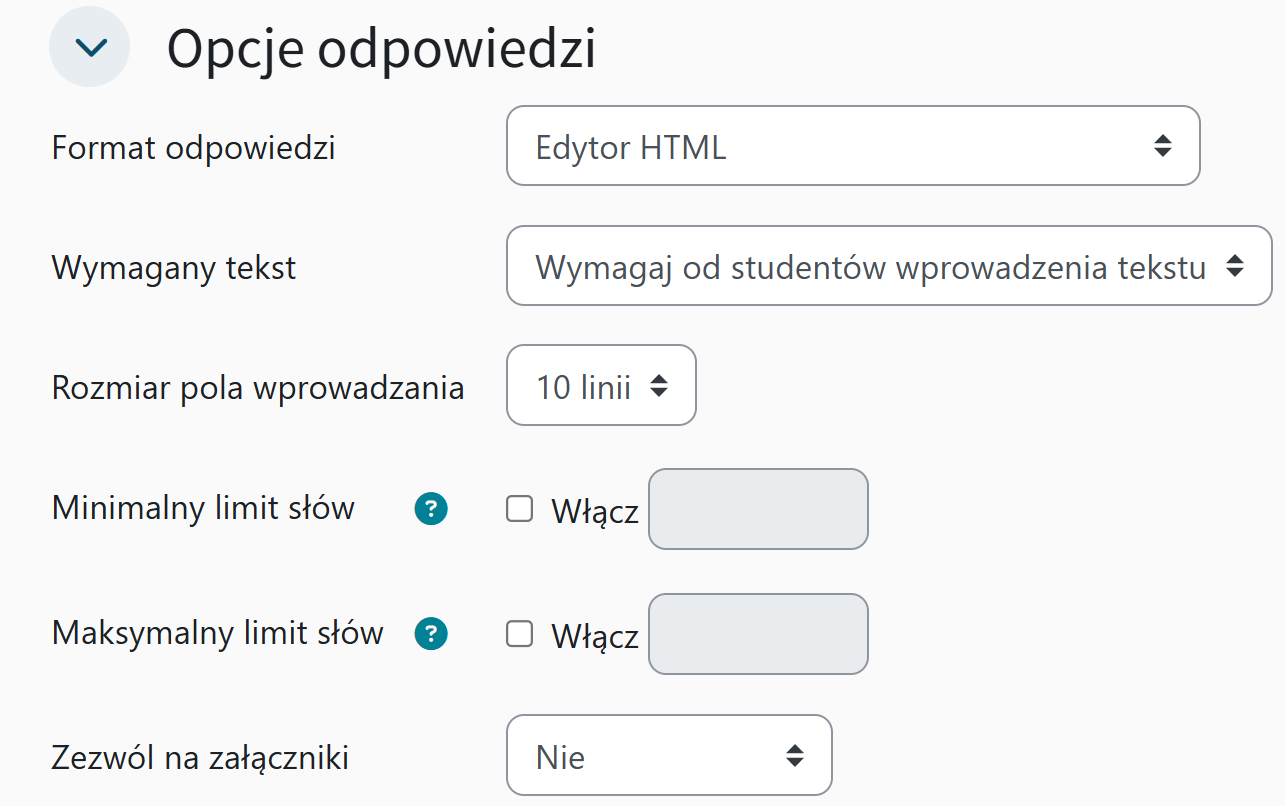Open the Format odpowiedzi dropdown showing Edytor HTML
This screenshot has height=806, width=1285.
853,145
